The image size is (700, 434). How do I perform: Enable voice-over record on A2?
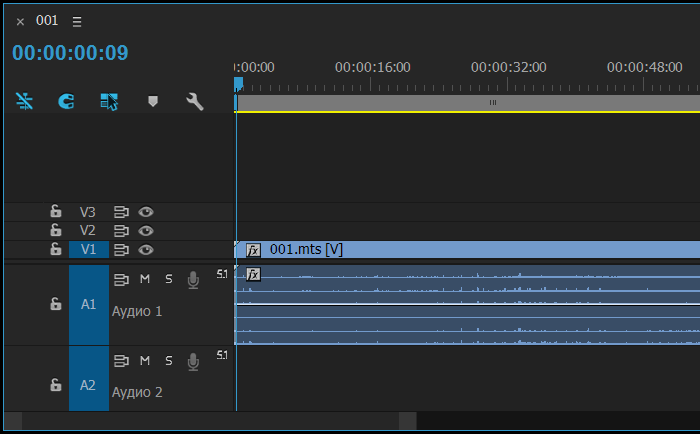coord(193,362)
